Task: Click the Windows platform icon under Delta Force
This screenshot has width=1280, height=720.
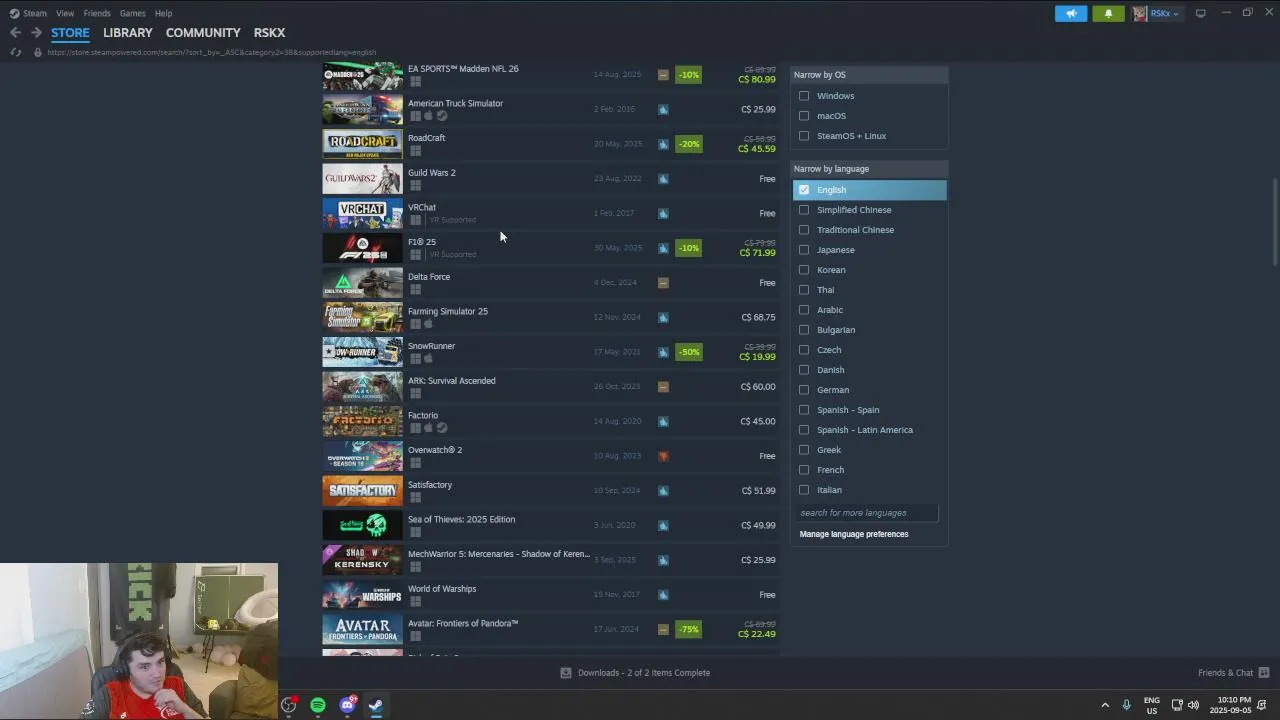Action: coord(415,289)
